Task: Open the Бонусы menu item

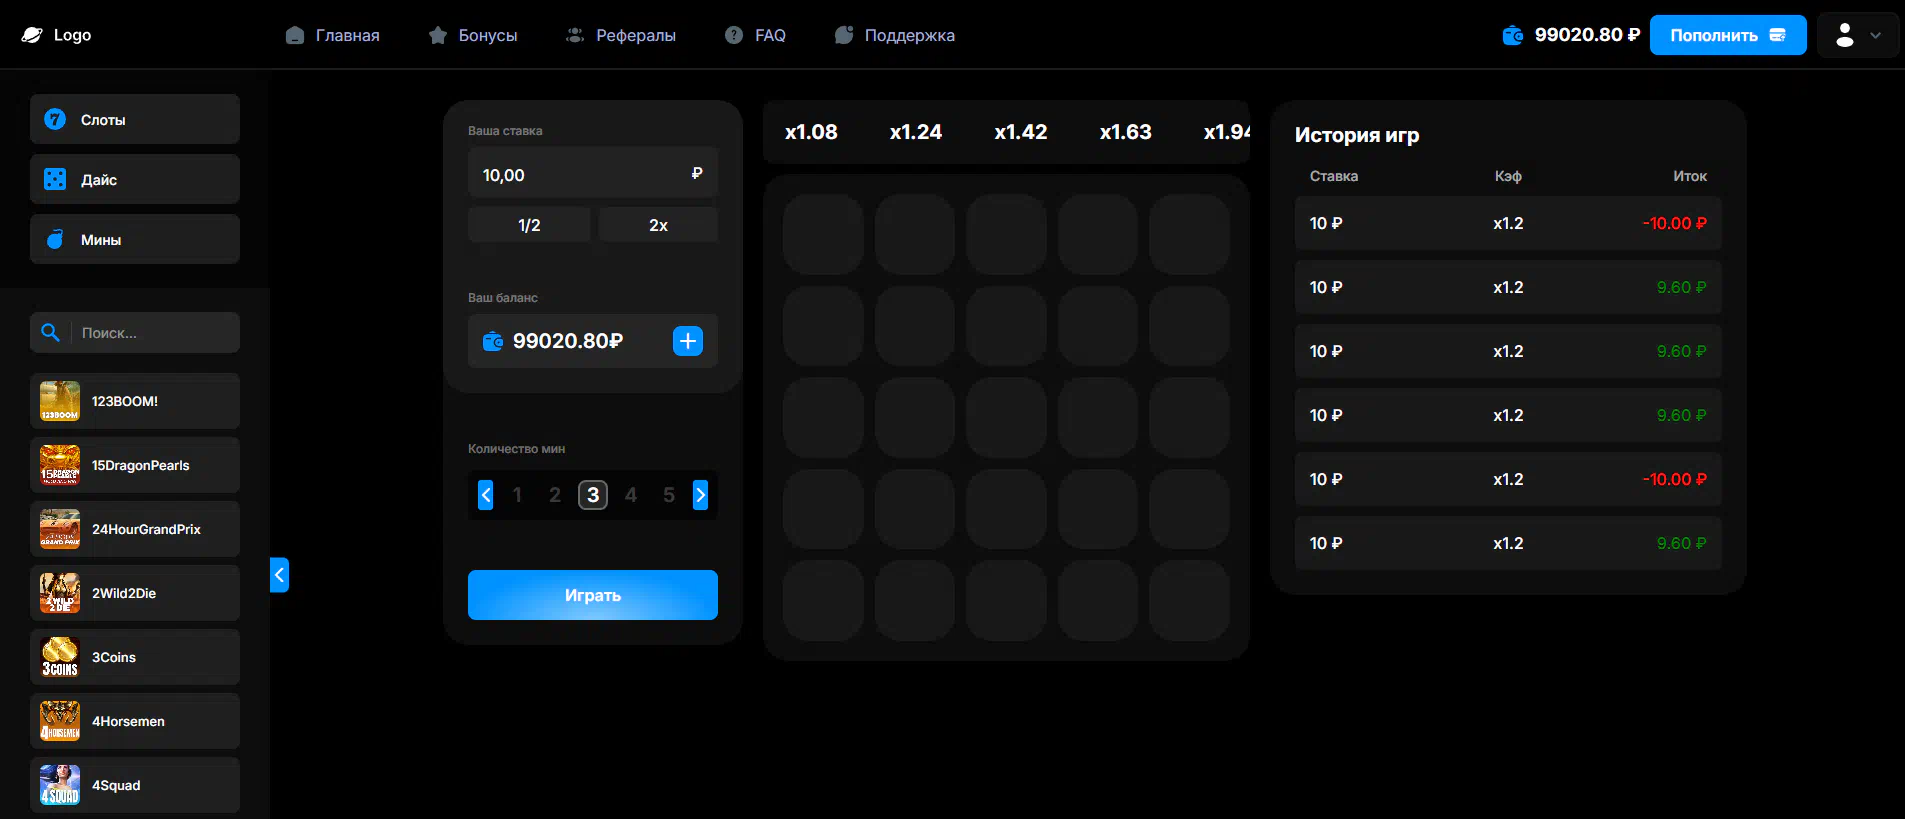Action: pyautogui.click(x=473, y=35)
